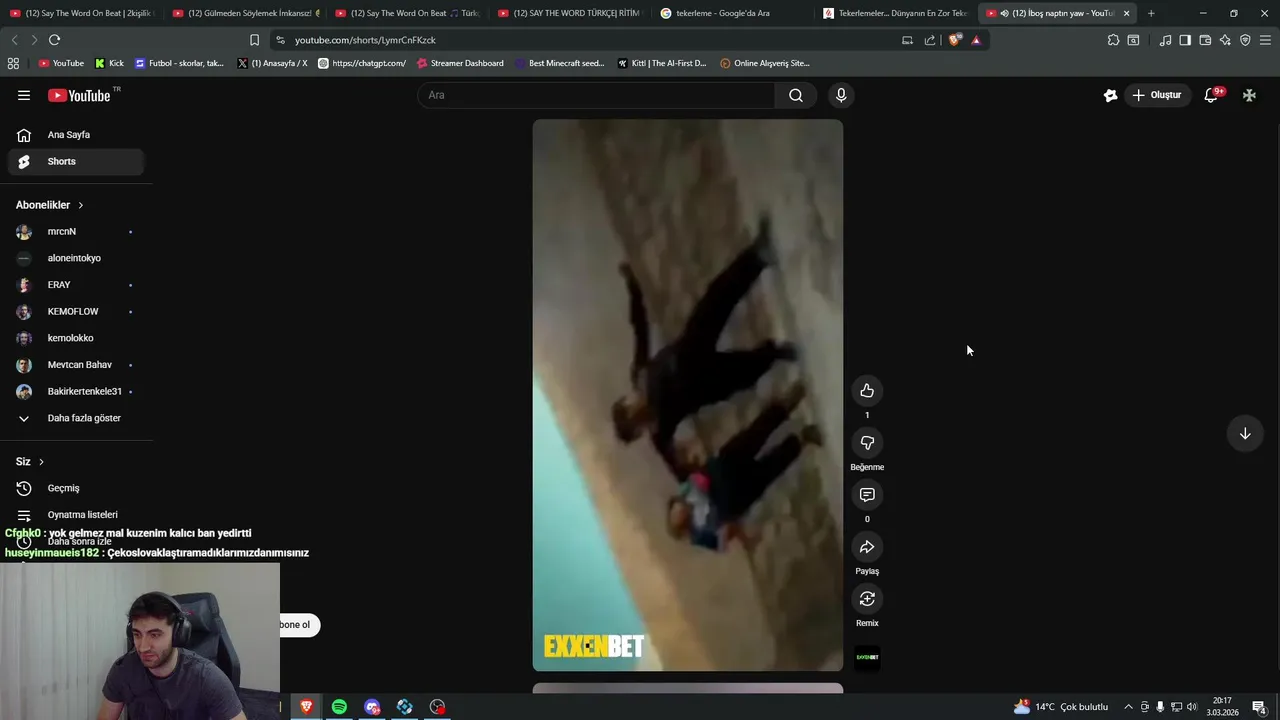
Task: Open the chatgpt.com bookmark
Action: point(362,63)
